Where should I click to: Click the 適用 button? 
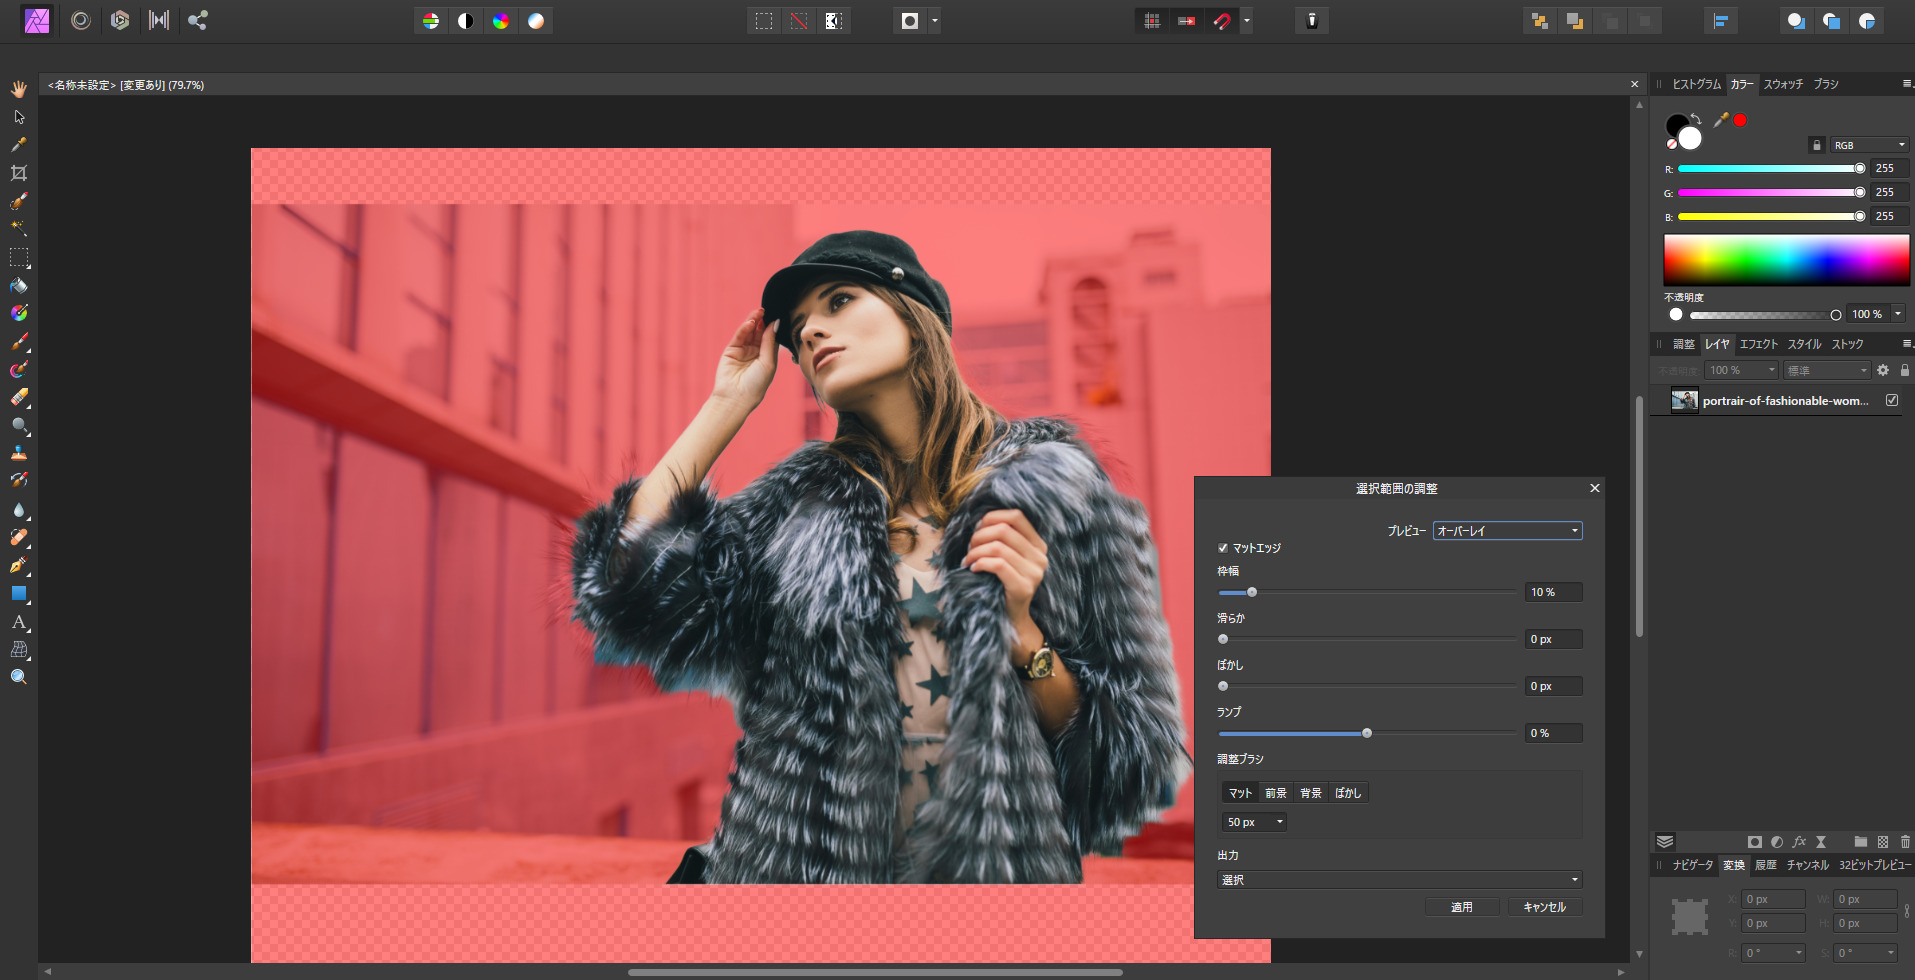pos(1462,906)
